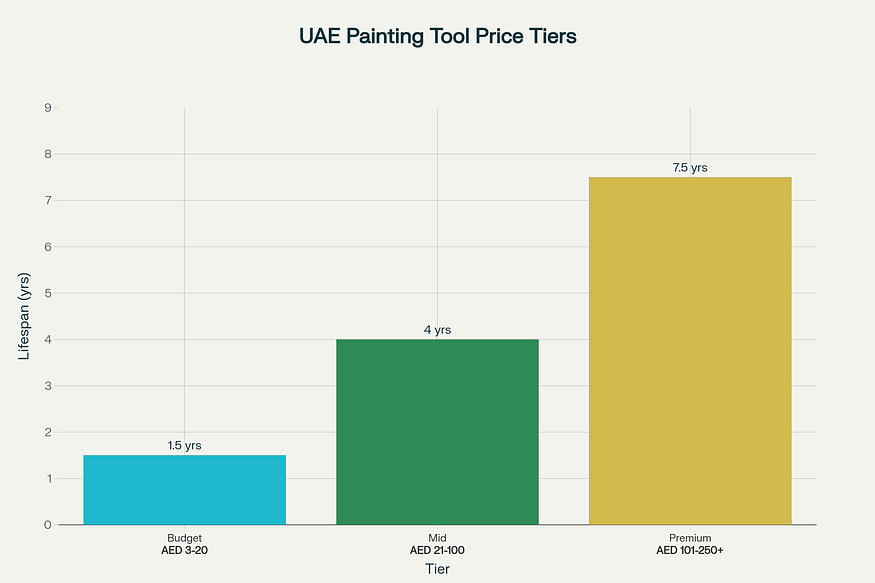Viewport: 875px width, 583px height.
Task: Select the "Premium" category label
Action: coord(690,538)
